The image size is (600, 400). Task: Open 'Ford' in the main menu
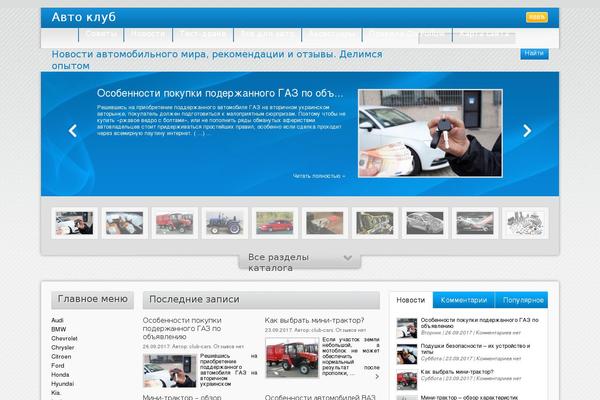pyautogui.click(x=58, y=366)
